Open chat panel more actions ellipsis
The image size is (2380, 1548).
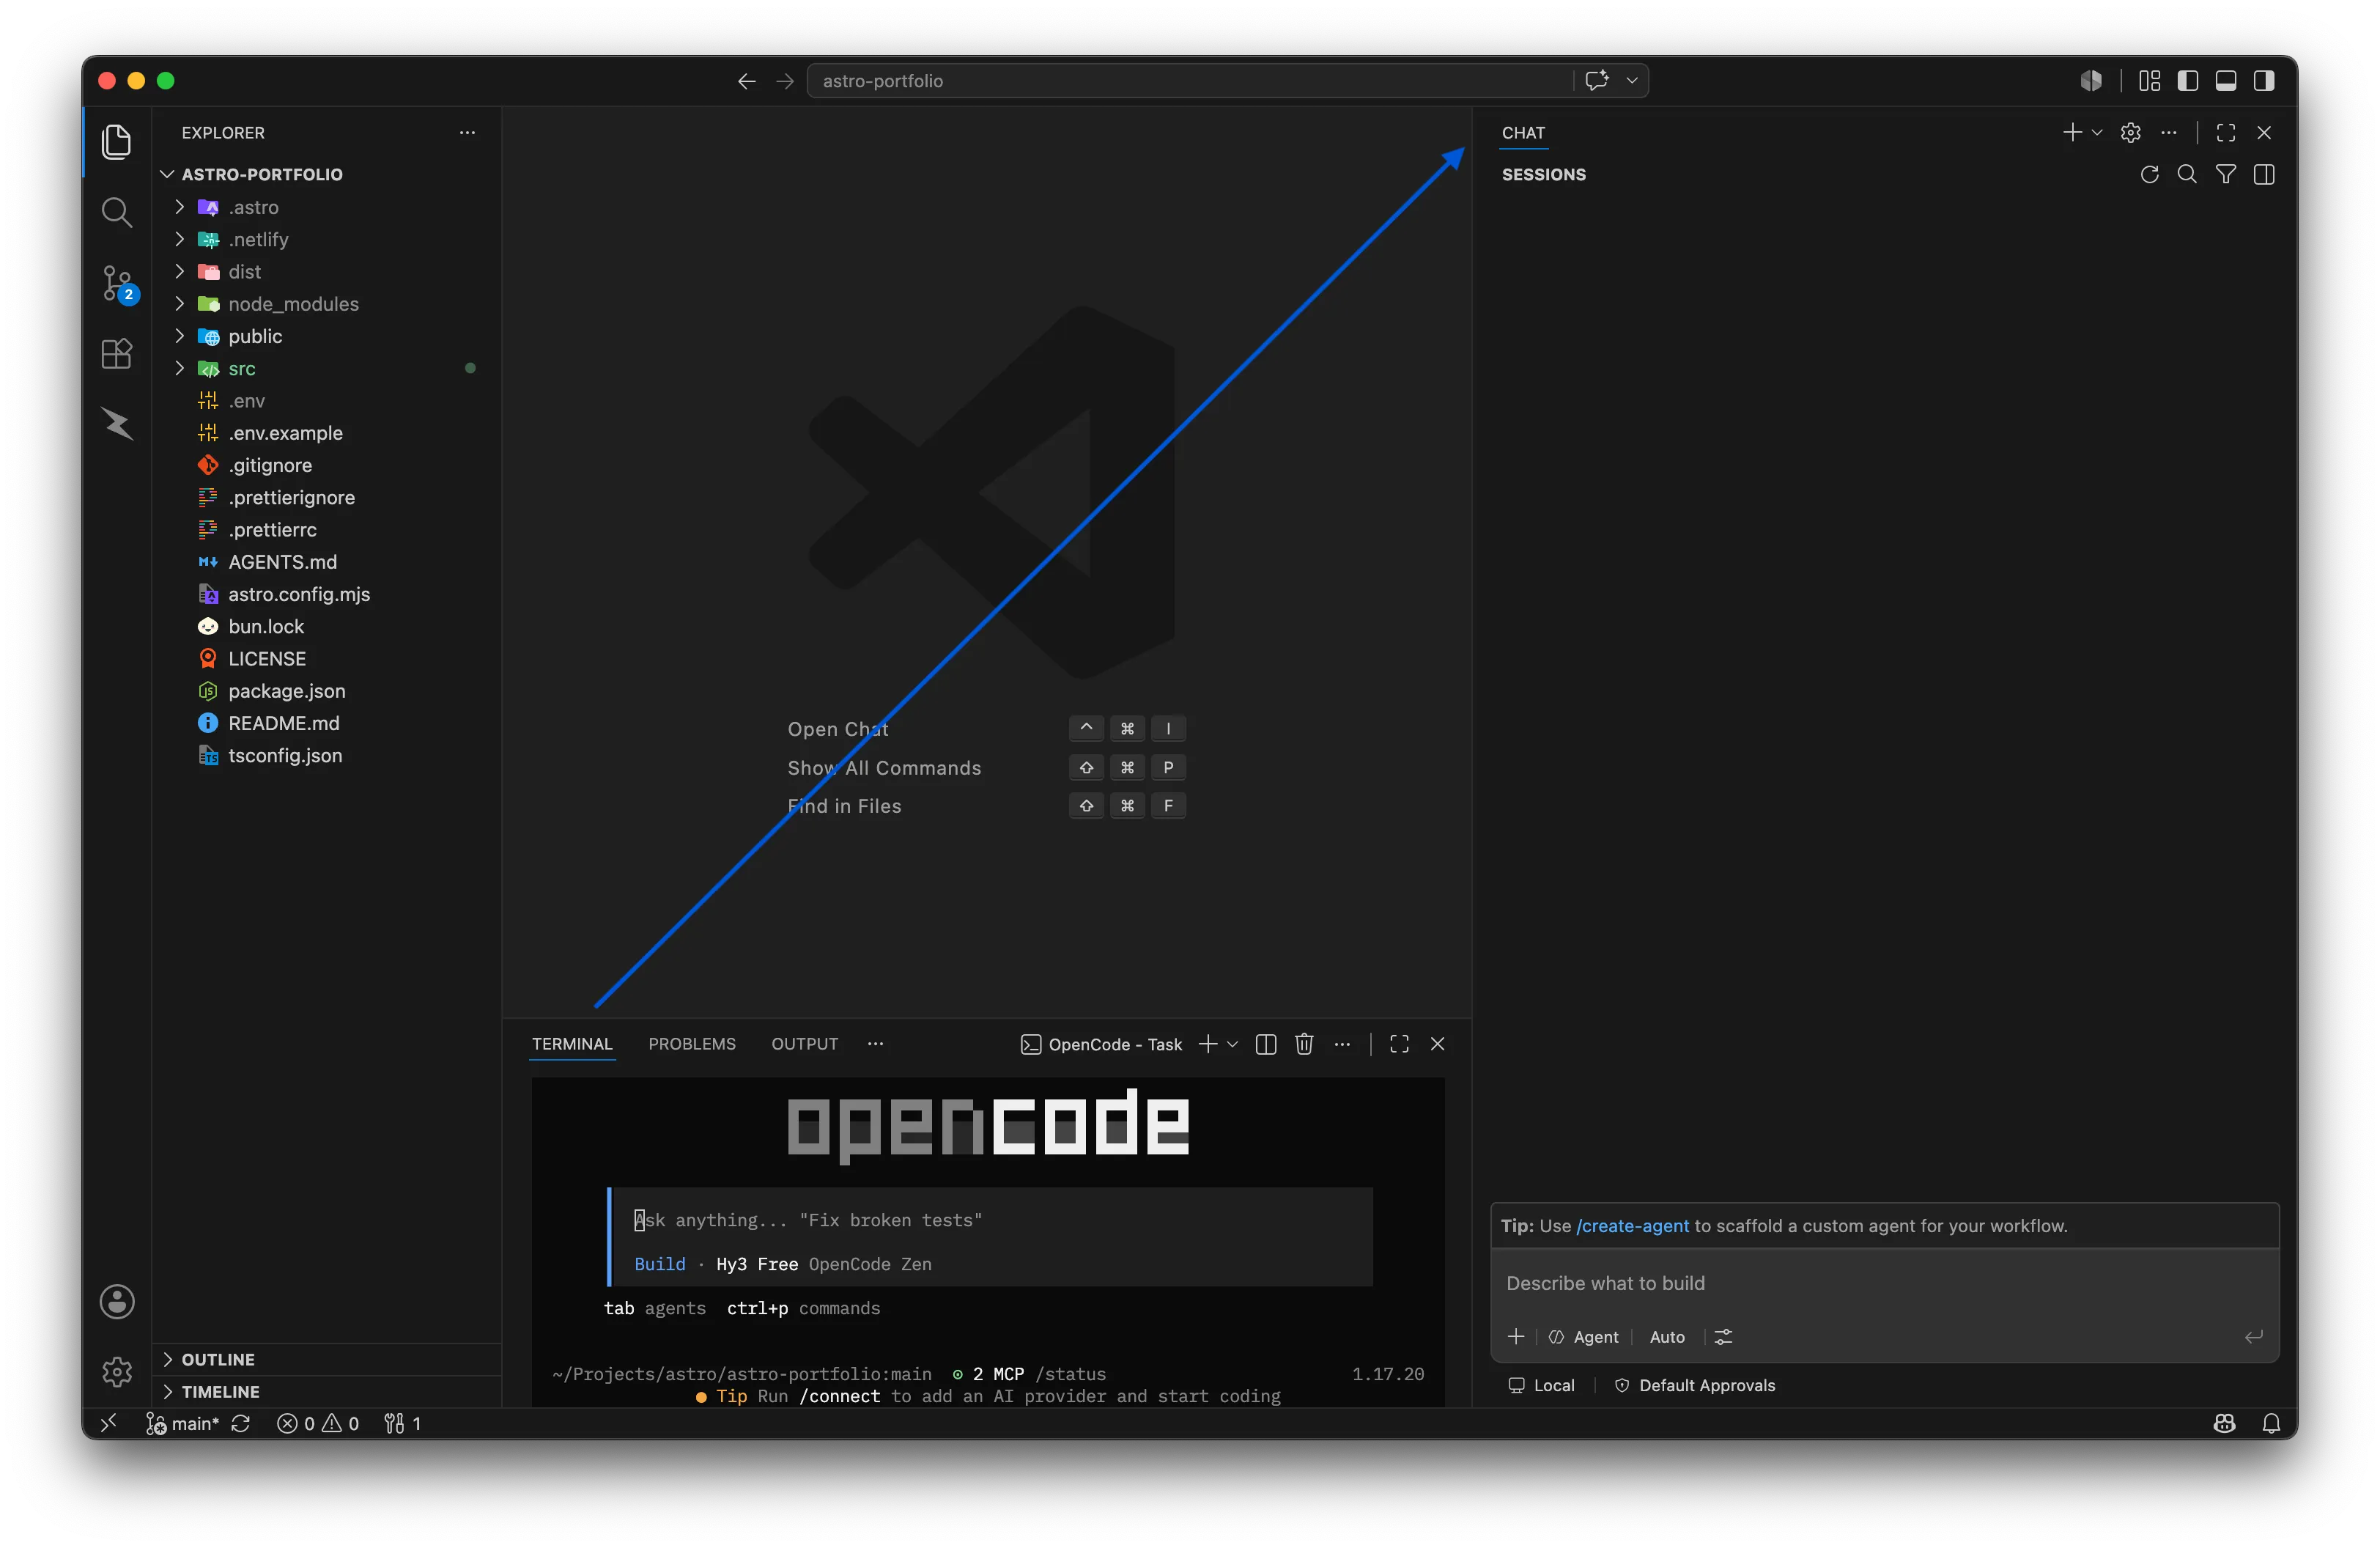2168,132
